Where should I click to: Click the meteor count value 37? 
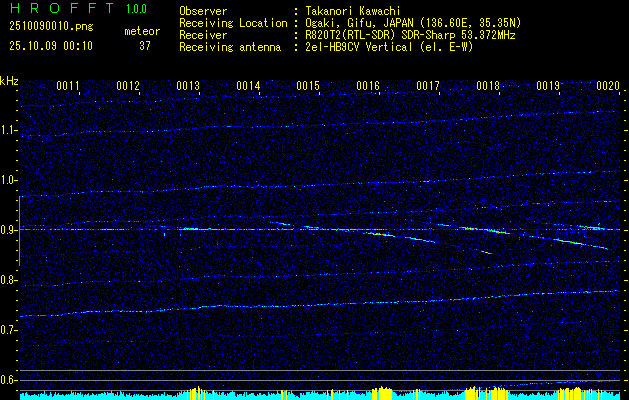click(x=145, y=46)
